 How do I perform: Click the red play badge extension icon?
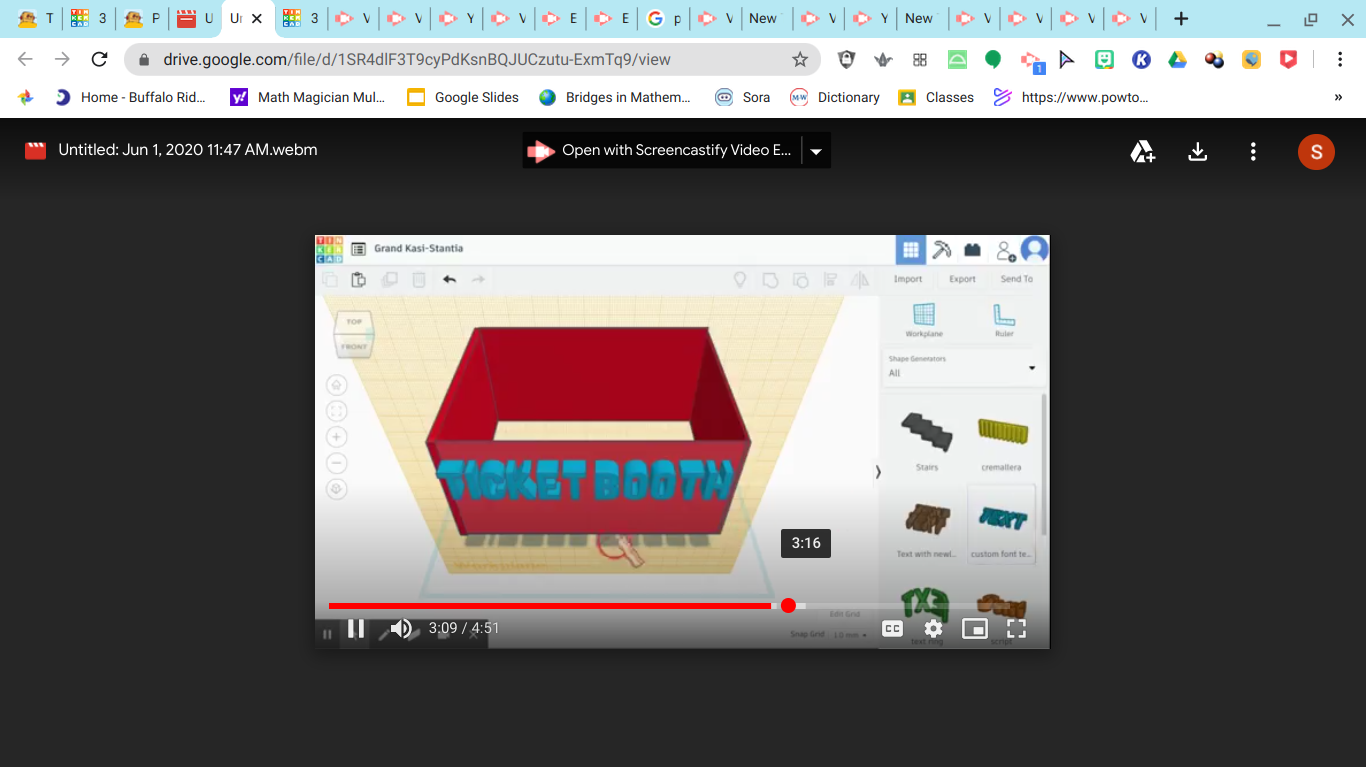pyautogui.click(x=1288, y=59)
